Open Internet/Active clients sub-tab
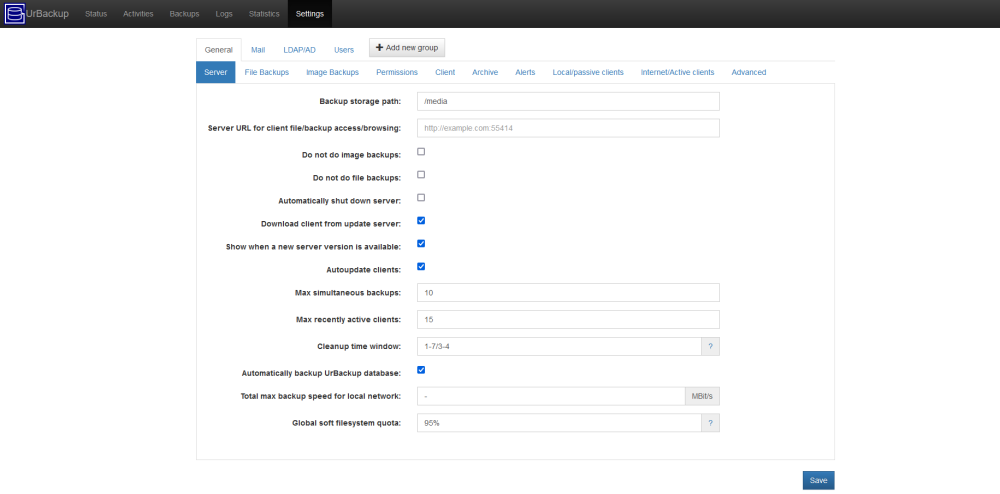1000x494 pixels. tap(677, 72)
